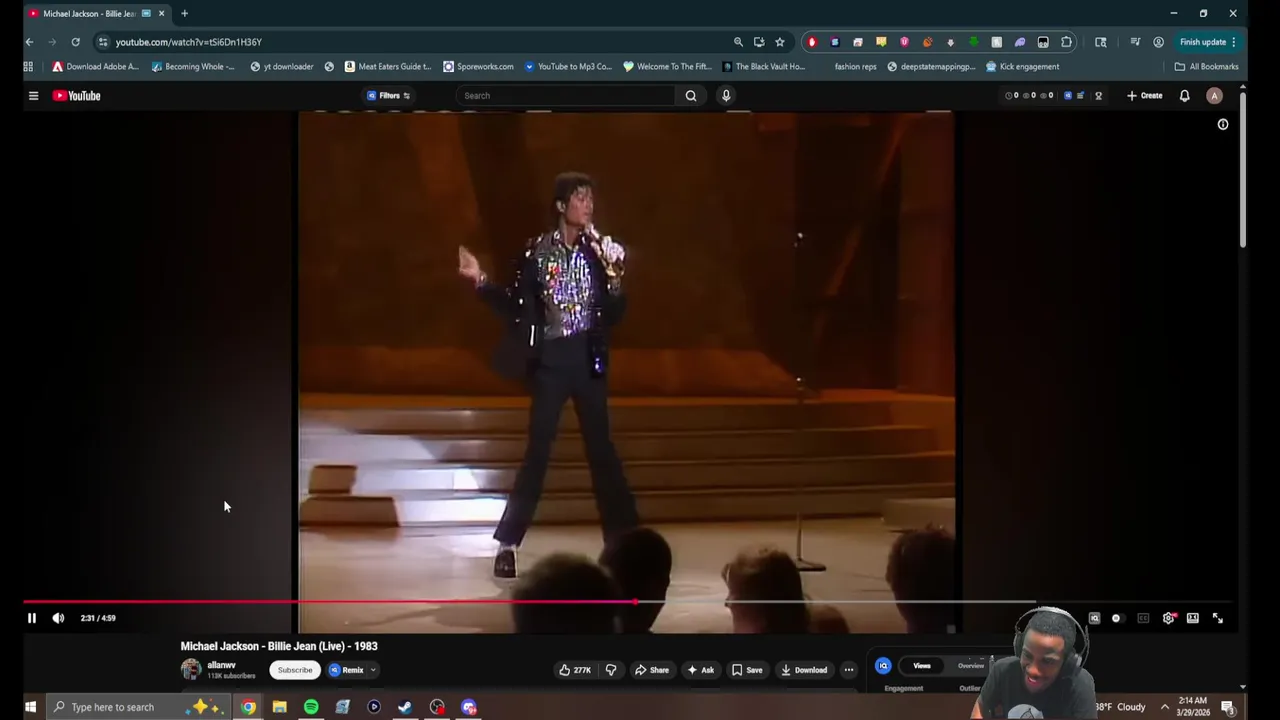This screenshot has height=720, width=1280.
Task: Bookmark this page with star
Action: (x=780, y=42)
